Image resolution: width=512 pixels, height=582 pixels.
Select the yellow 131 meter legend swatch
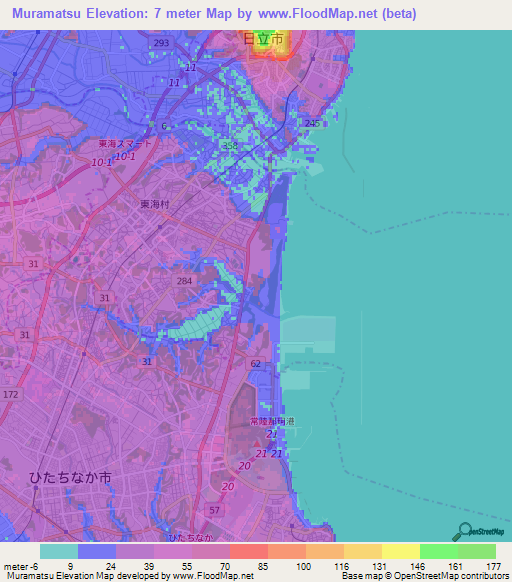point(401,552)
